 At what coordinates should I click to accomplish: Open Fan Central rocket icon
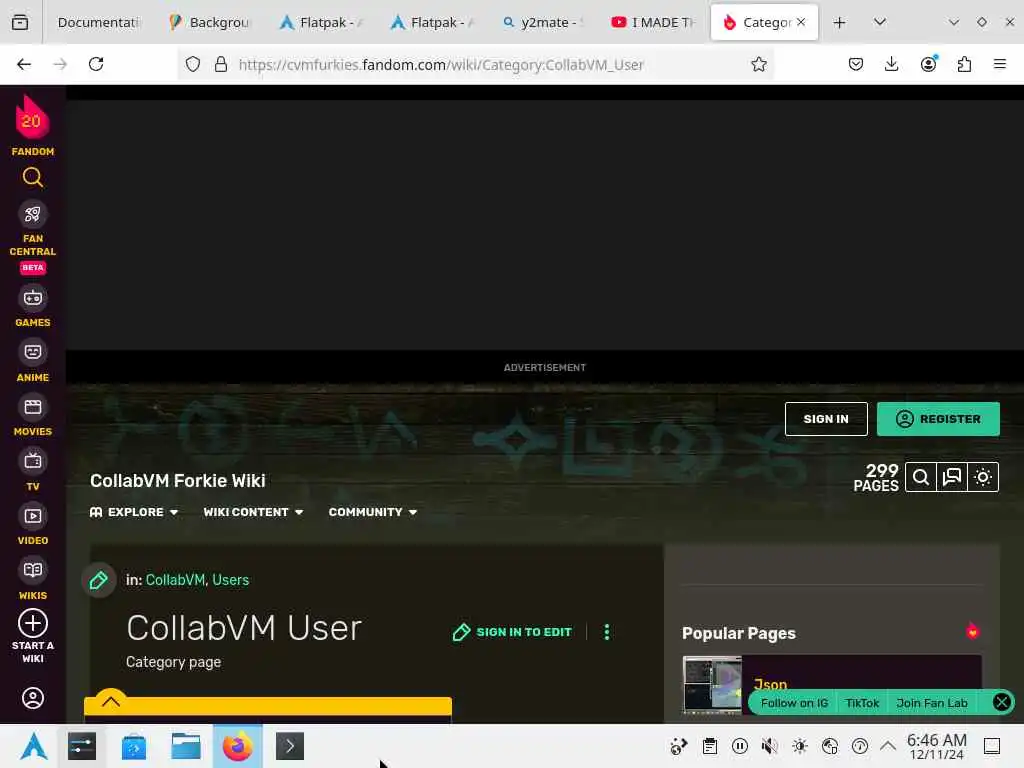click(33, 214)
